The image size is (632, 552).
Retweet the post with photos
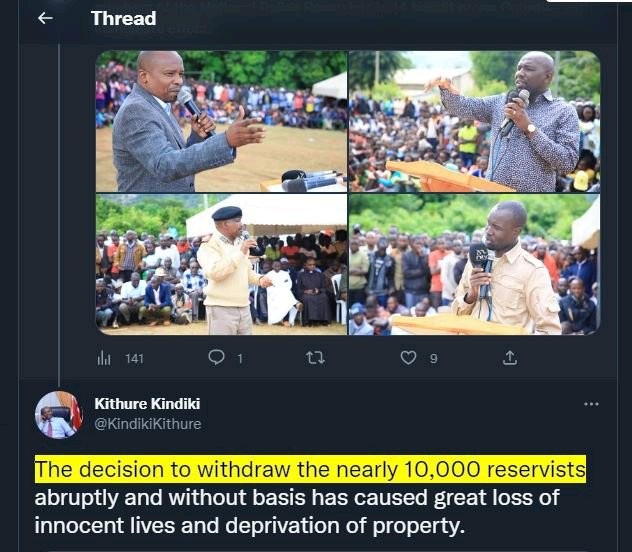[x=315, y=358]
